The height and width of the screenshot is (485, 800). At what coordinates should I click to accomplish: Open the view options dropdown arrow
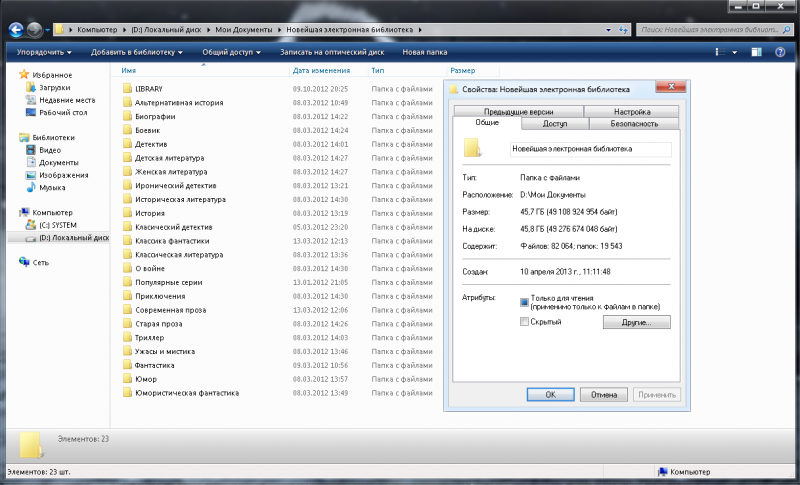(735, 52)
